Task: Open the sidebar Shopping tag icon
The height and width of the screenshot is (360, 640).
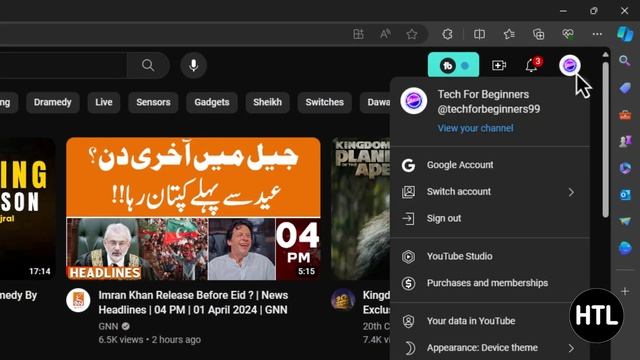Action: point(624,88)
